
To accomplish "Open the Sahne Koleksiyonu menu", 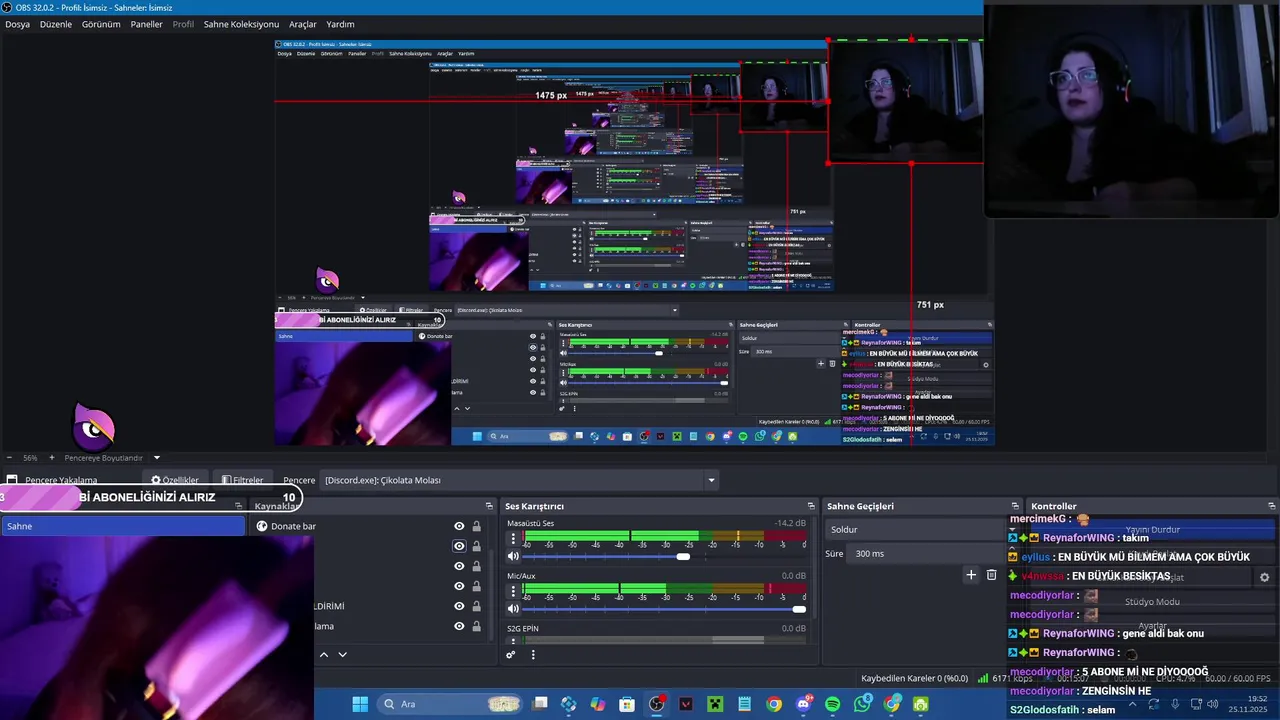I will pyautogui.click(x=241, y=24).
